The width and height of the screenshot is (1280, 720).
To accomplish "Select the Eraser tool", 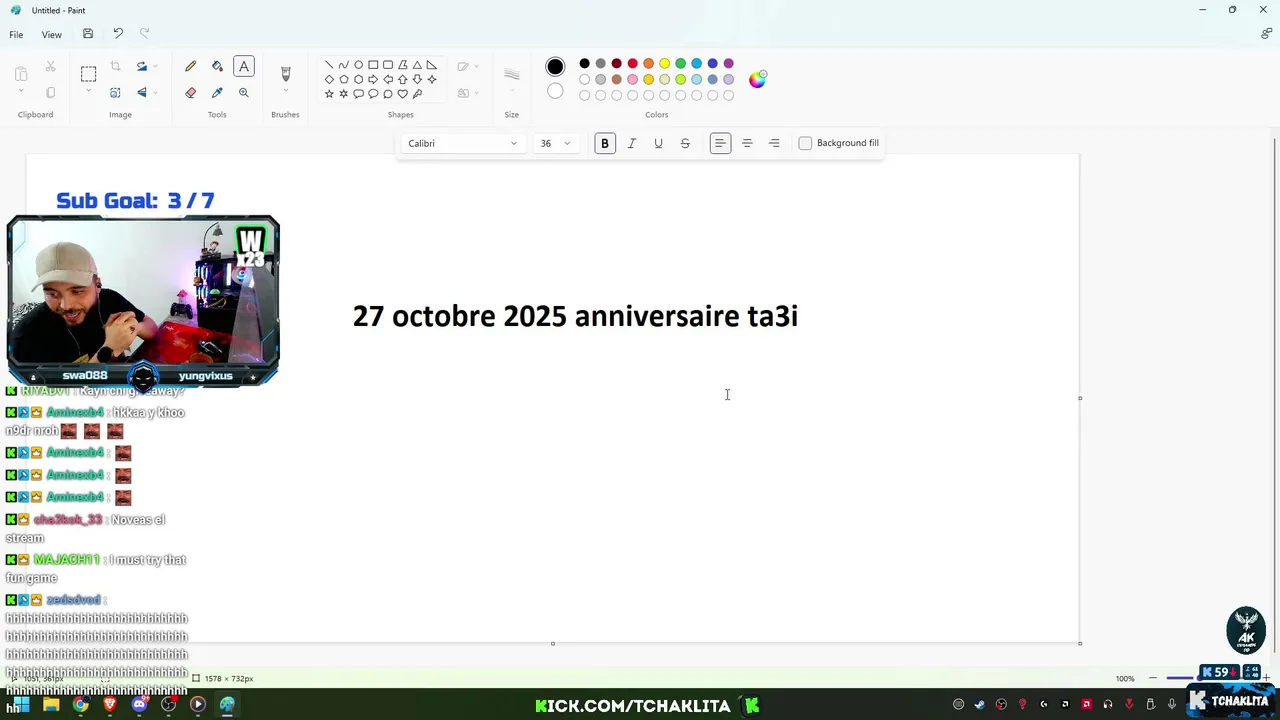I will [x=190, y=92].
